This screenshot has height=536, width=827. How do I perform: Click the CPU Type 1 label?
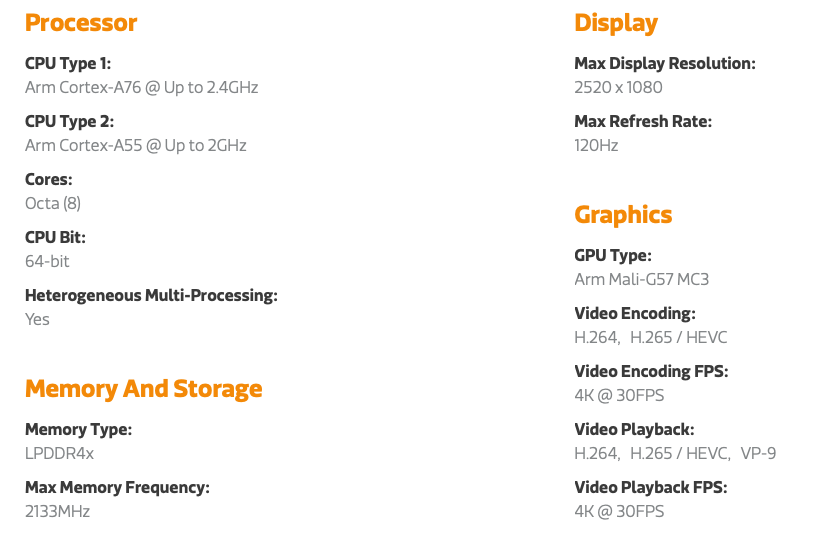point(68,63)
